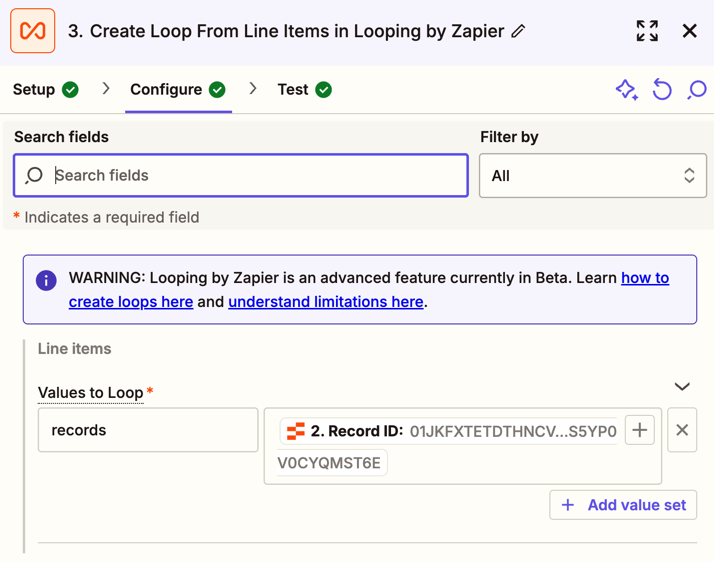Click the 2. Record ID mapped pill
714x562 pixels.
pos(449,431)
